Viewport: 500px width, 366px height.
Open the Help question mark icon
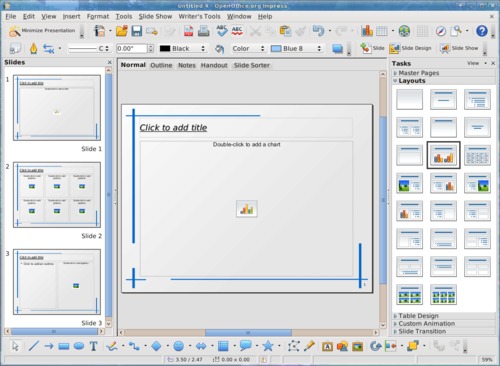pyautogui.click(x=482, y=31)
